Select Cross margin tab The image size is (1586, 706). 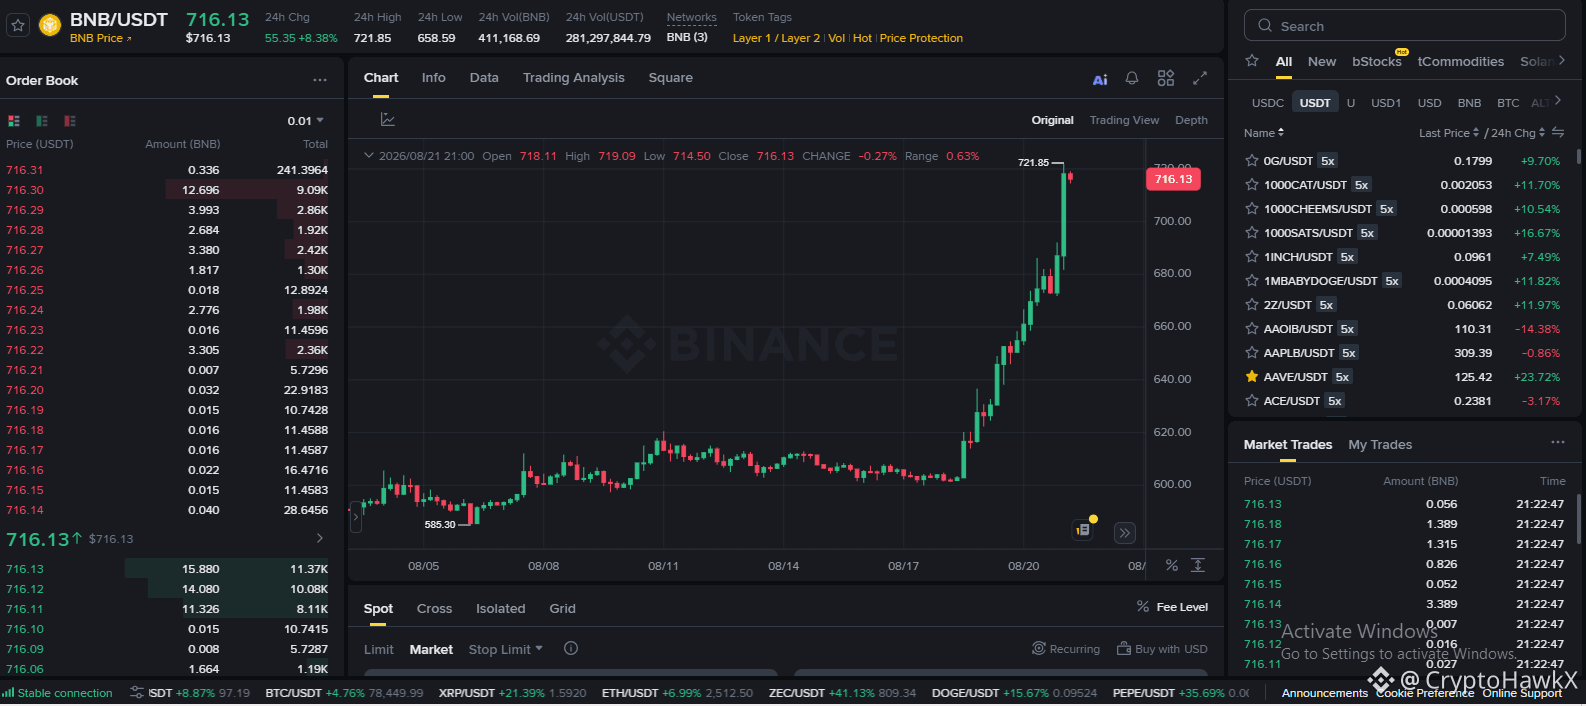(434, 609)
